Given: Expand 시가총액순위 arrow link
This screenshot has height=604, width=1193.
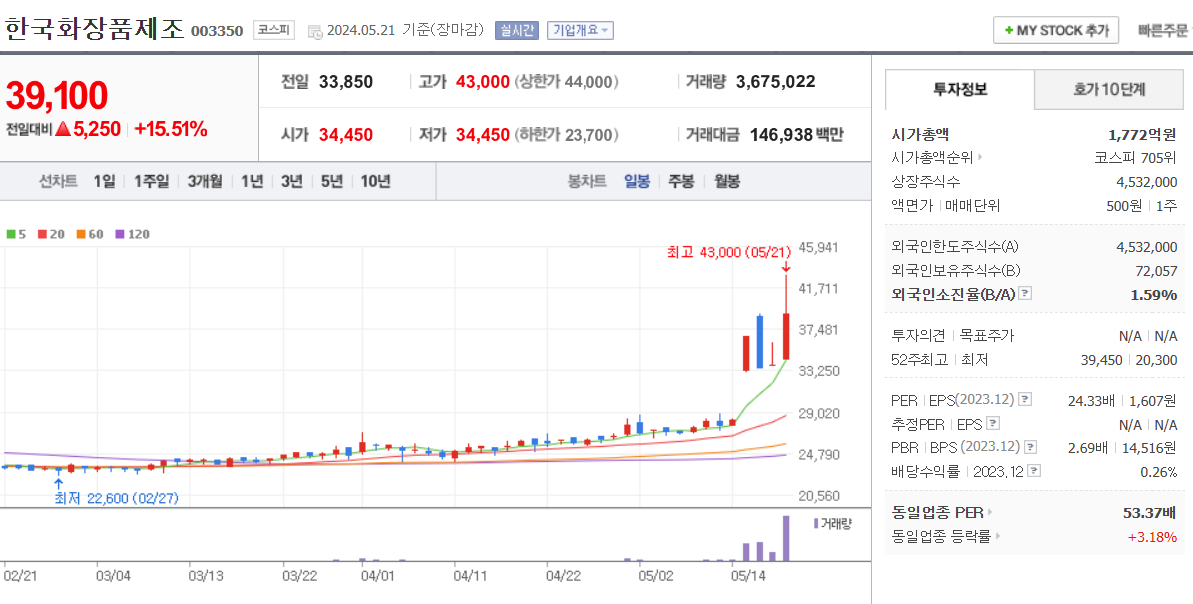Looking at the screenshot, I should click(x=980, y=157).
